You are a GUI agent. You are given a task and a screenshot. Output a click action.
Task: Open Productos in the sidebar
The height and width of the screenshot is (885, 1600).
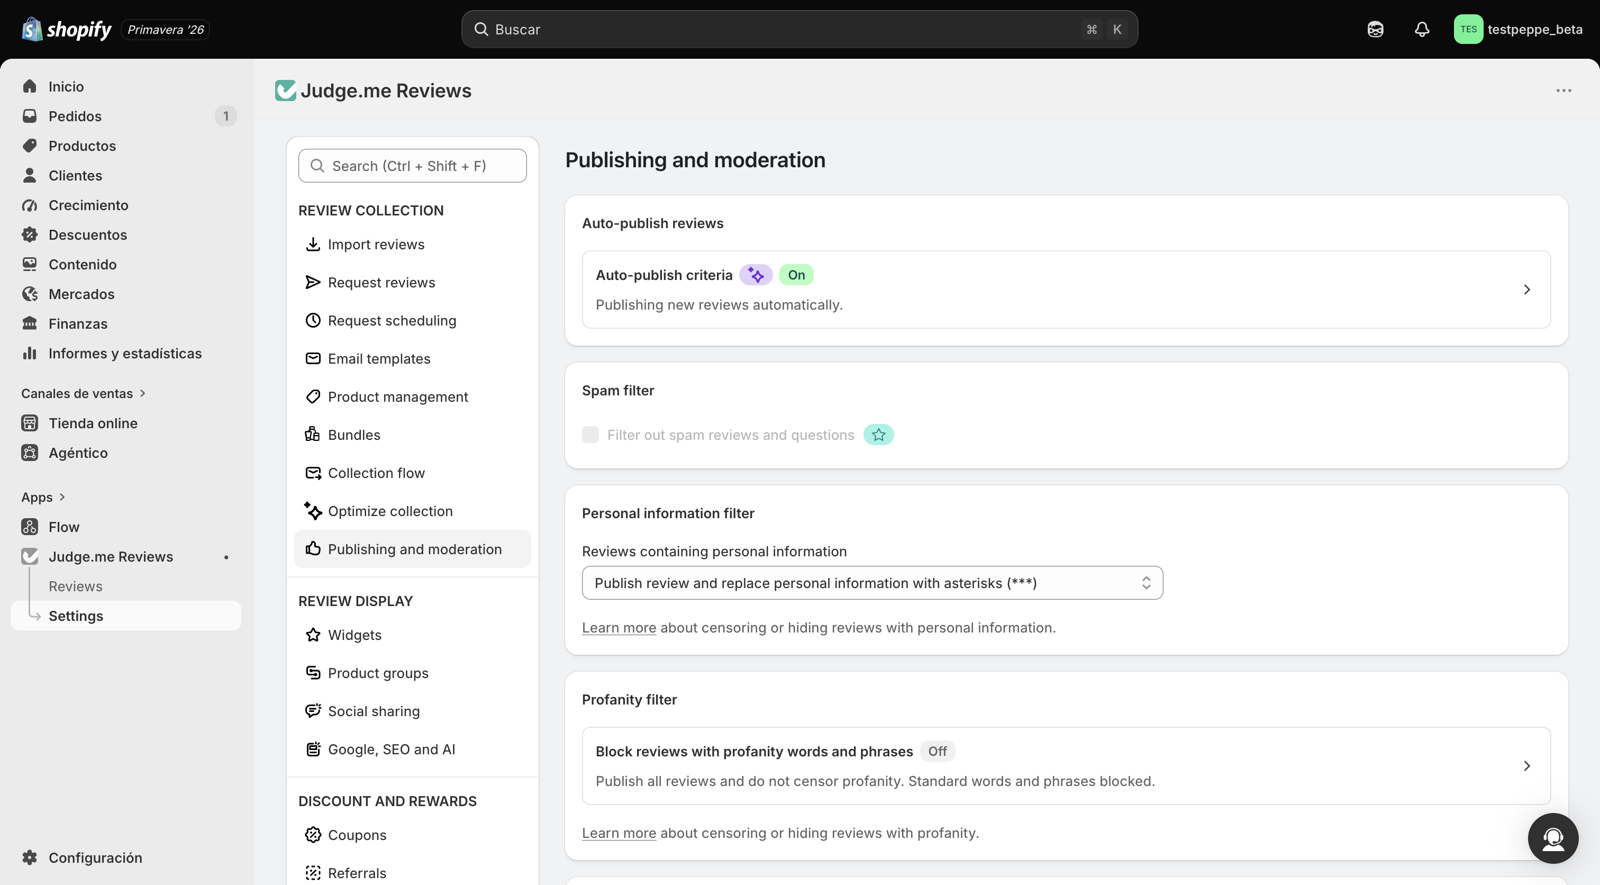[126, 146]
